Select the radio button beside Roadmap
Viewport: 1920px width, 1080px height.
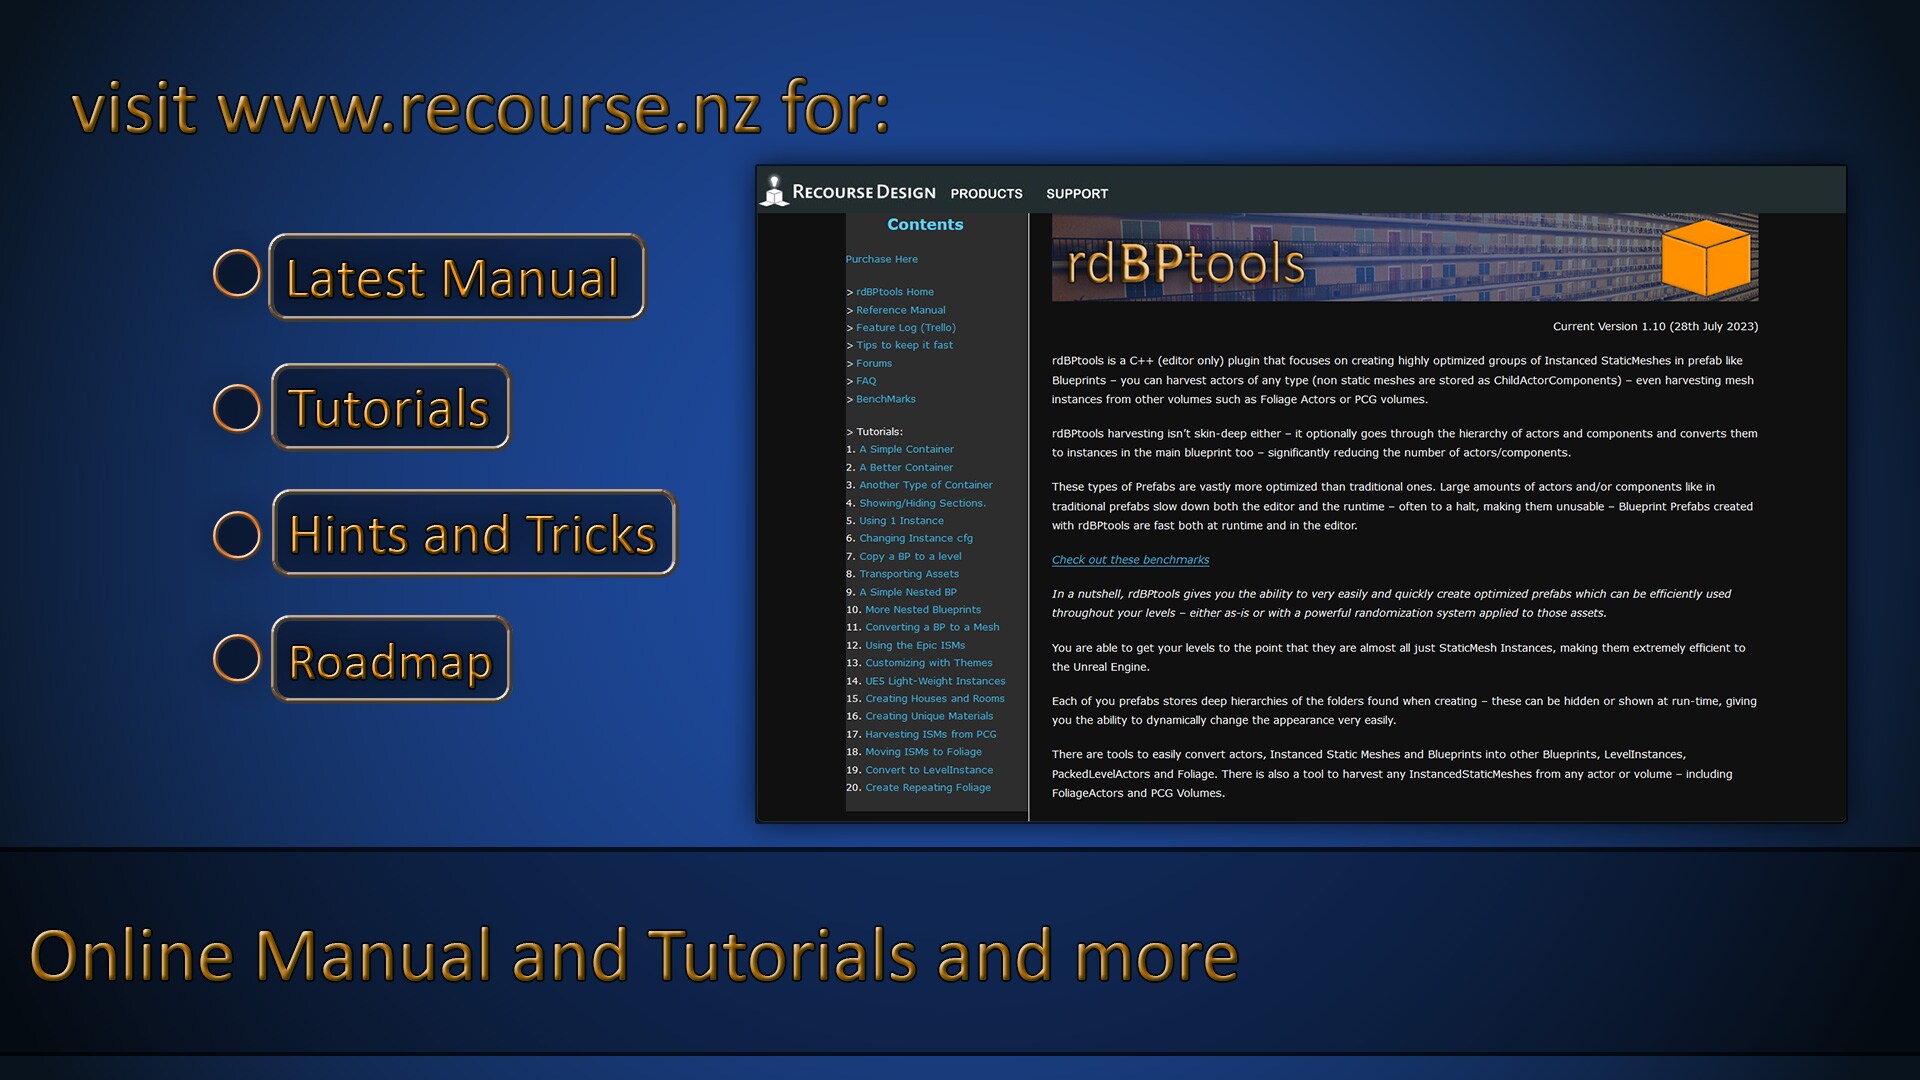pos(237,658)
